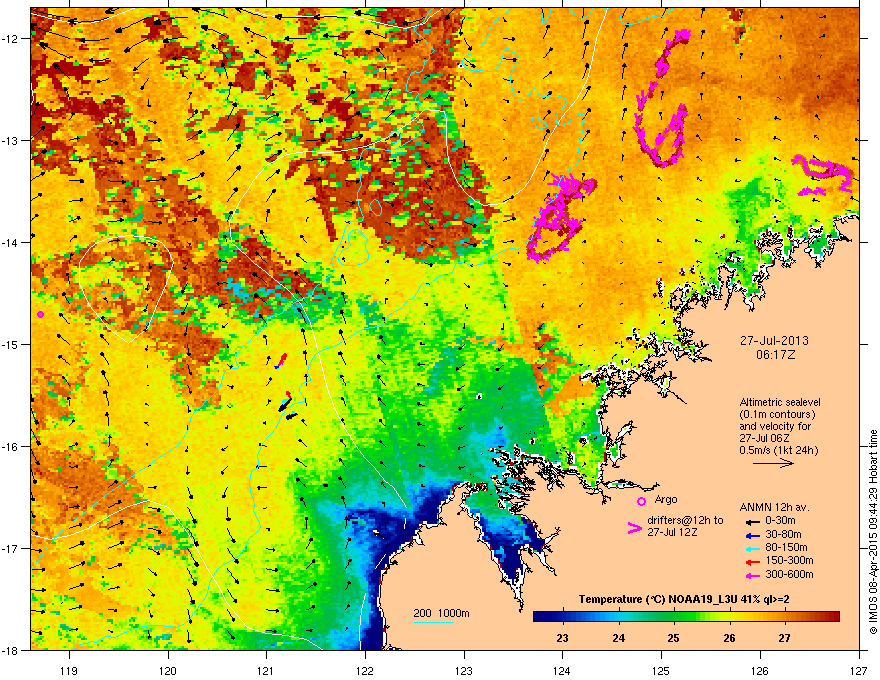Click the 'Argo' legend label
Viewport: 880px width, 680px height.
666,499
